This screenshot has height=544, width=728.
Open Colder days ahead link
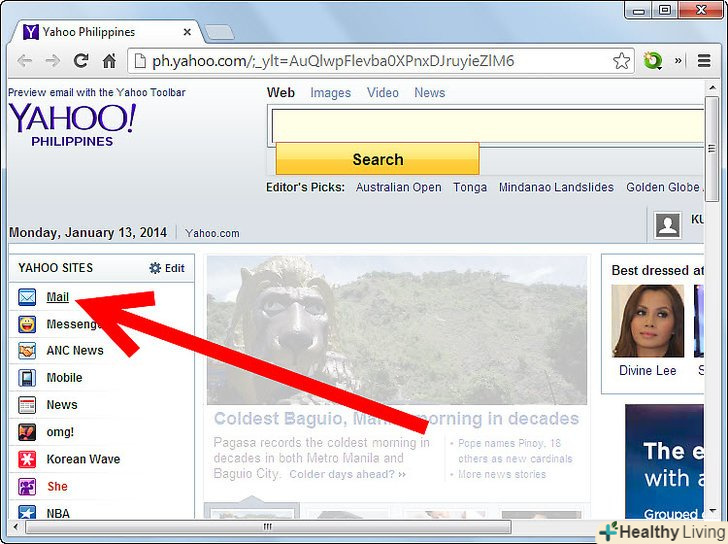pos(347,474)
